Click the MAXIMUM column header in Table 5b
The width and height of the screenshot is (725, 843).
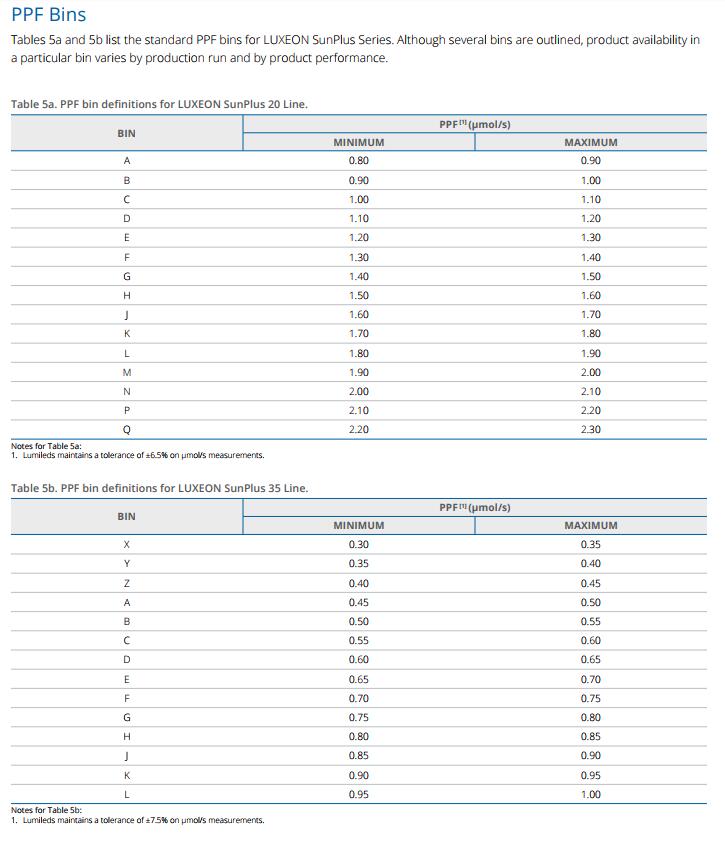pos(591,526)
